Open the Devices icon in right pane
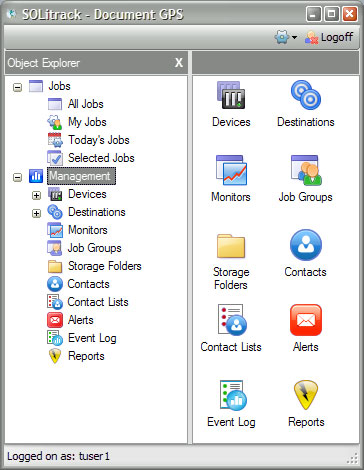 (231, 95)
